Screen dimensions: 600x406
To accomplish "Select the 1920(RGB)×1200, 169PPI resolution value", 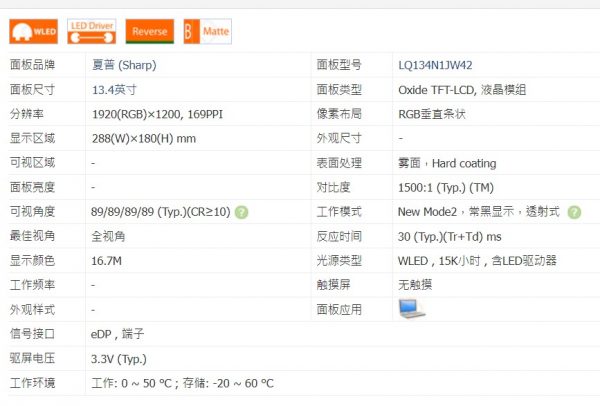I will (157, 114).
